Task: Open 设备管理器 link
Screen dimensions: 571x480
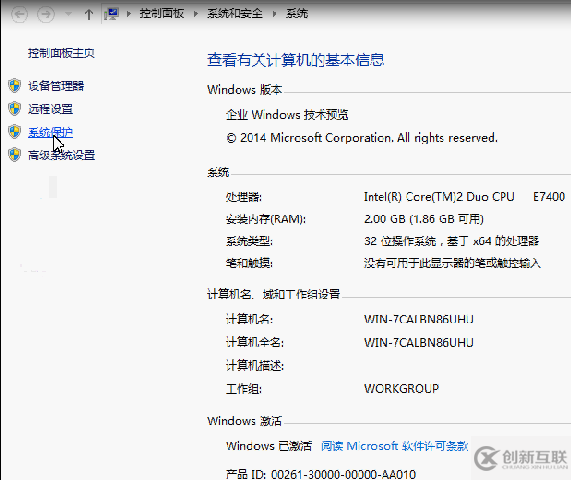Action: 56,86
